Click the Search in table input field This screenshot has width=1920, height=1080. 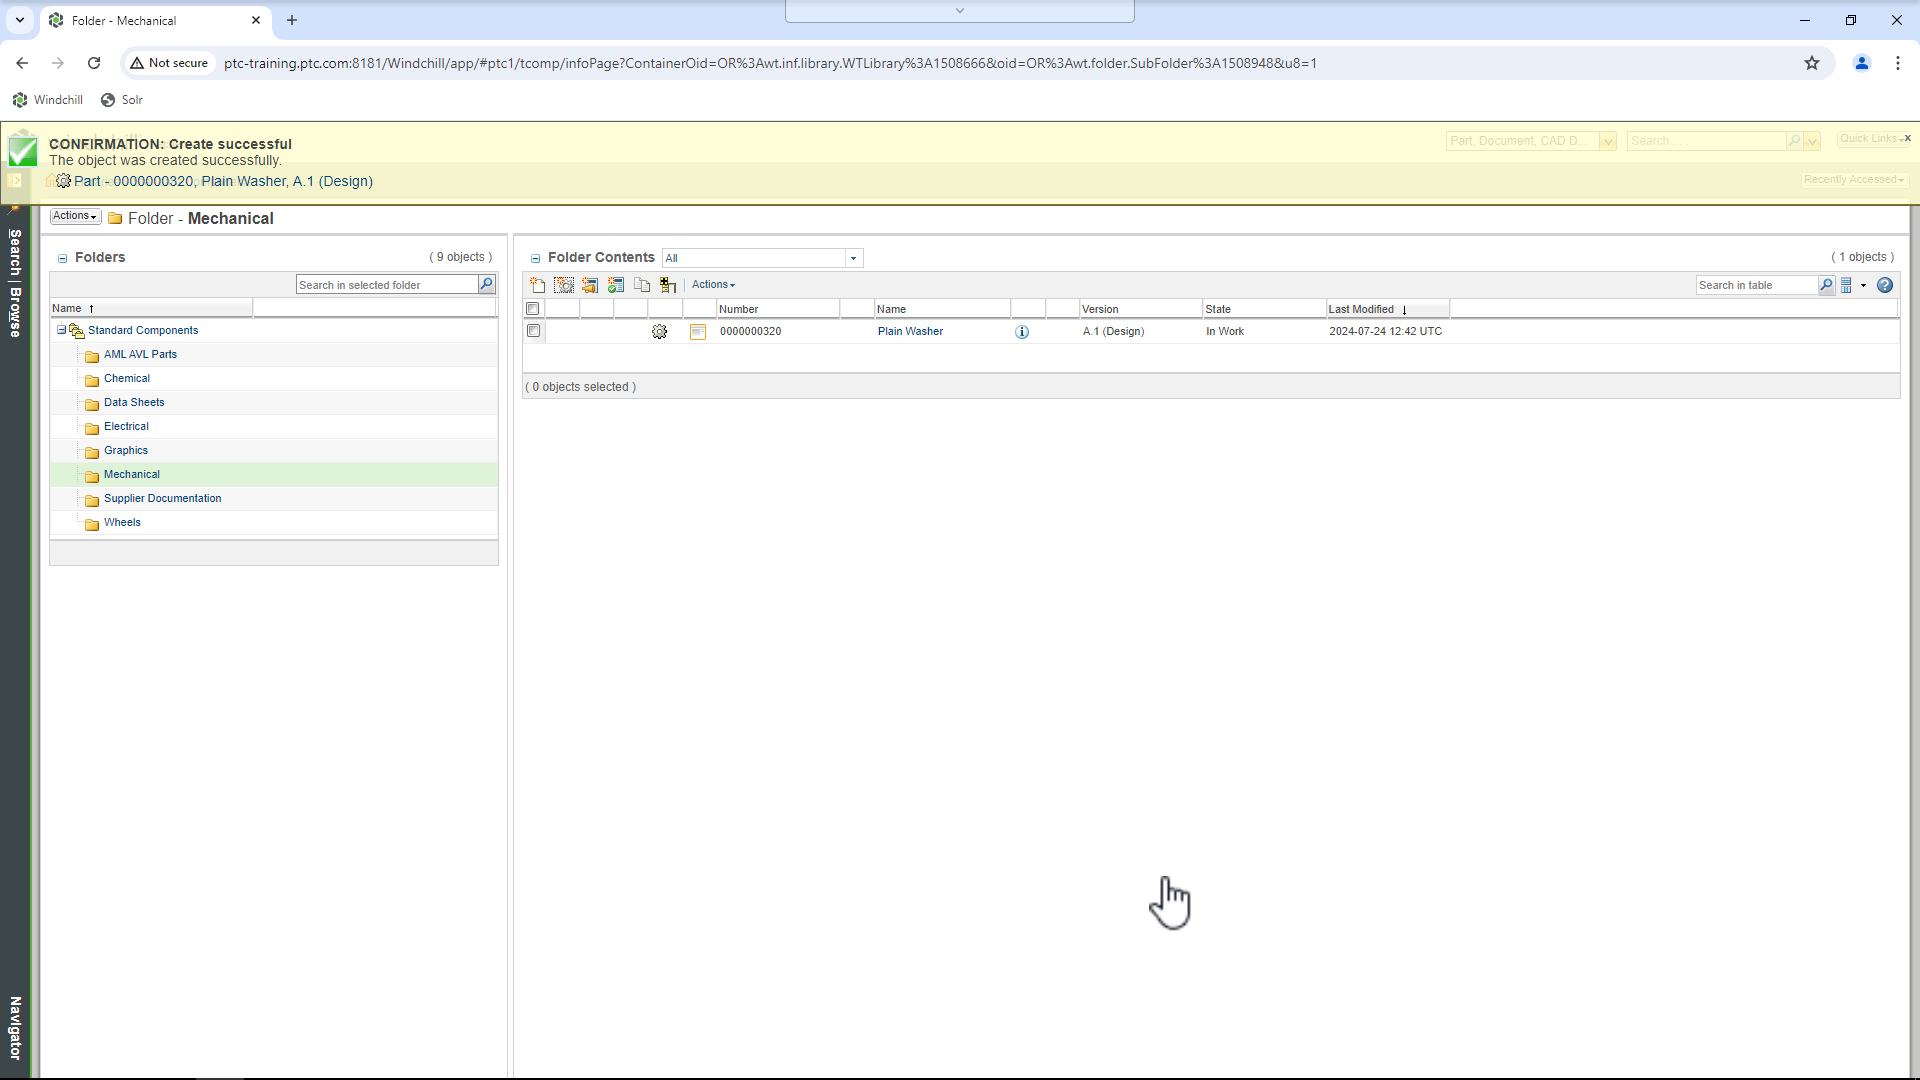pyautogui.click(x=1757, y=285)
